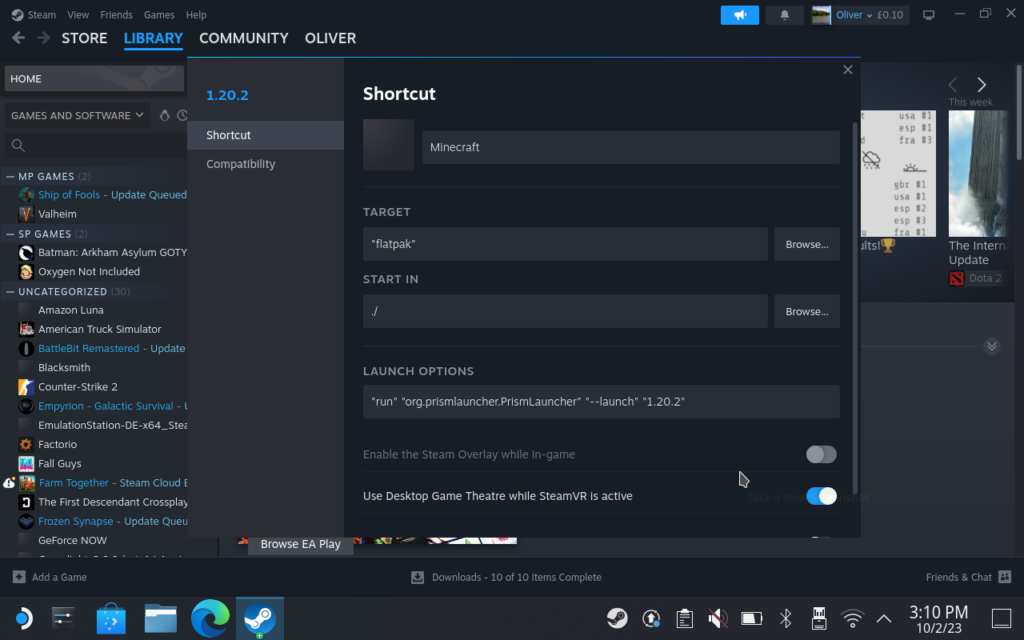Click the properties dialog scrollbar
1024x640 pixels.
coord(855,307)
